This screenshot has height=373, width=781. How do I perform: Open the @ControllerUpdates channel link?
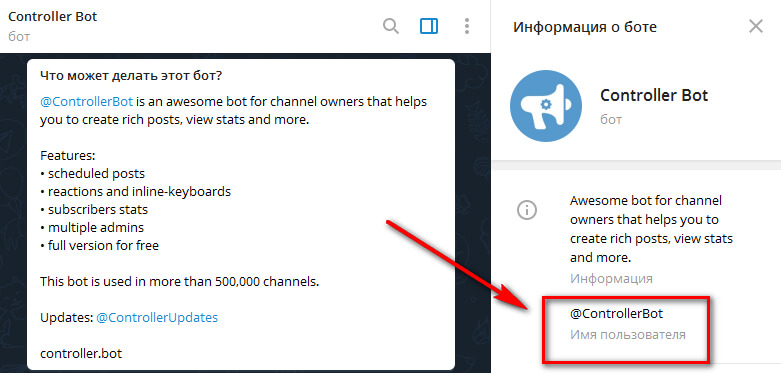[x=157, y=317]
